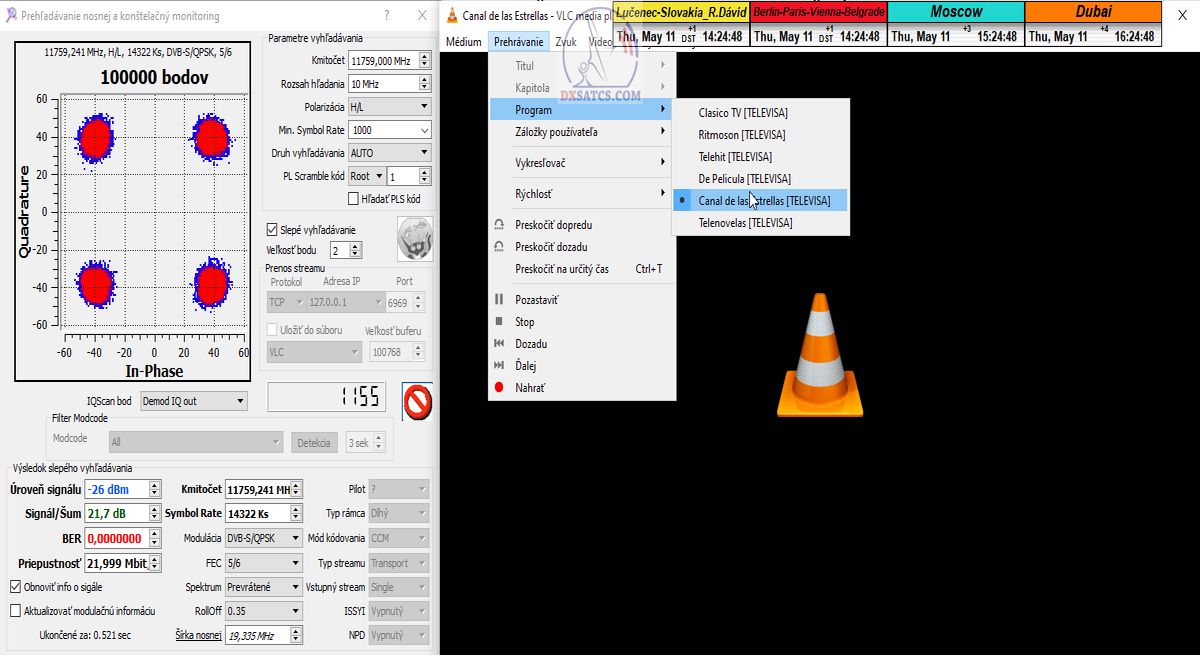The image size is (1200, 655).
Task: Expand the Druh vyhľadávania AUTO dropdown
Action: (x=389, y=153)
